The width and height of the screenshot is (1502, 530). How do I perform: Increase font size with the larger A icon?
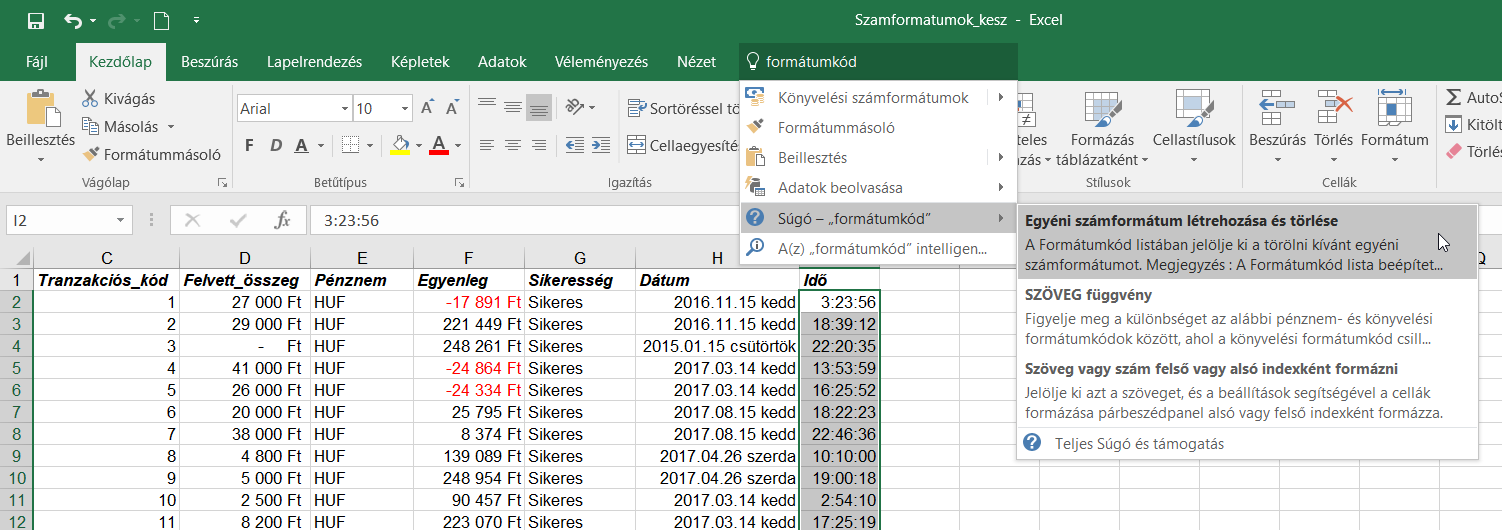click(x=427, y=108)
